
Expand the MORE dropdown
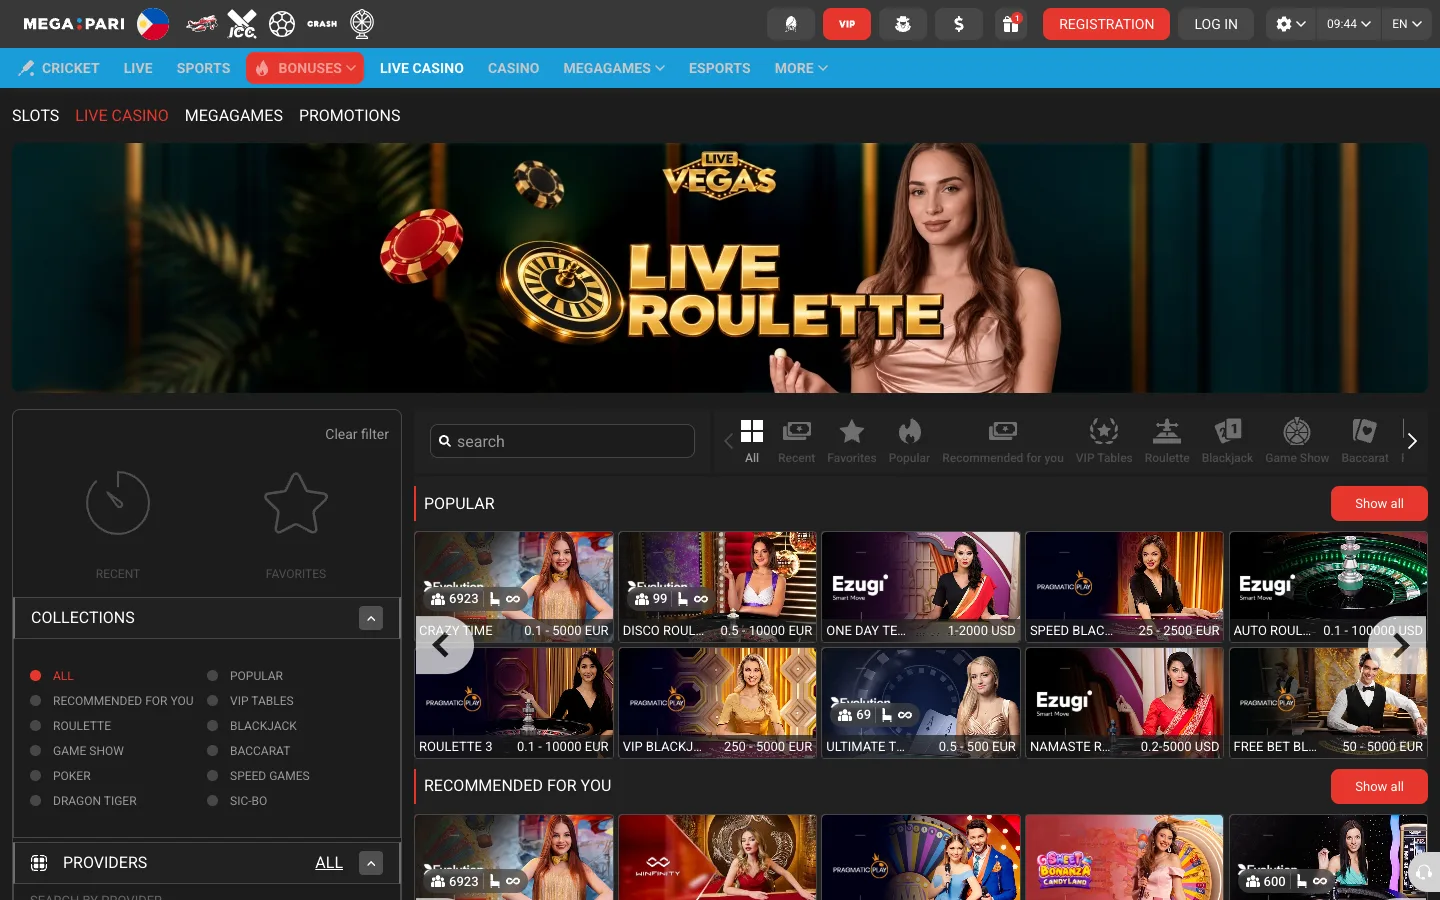click(801, 68)
